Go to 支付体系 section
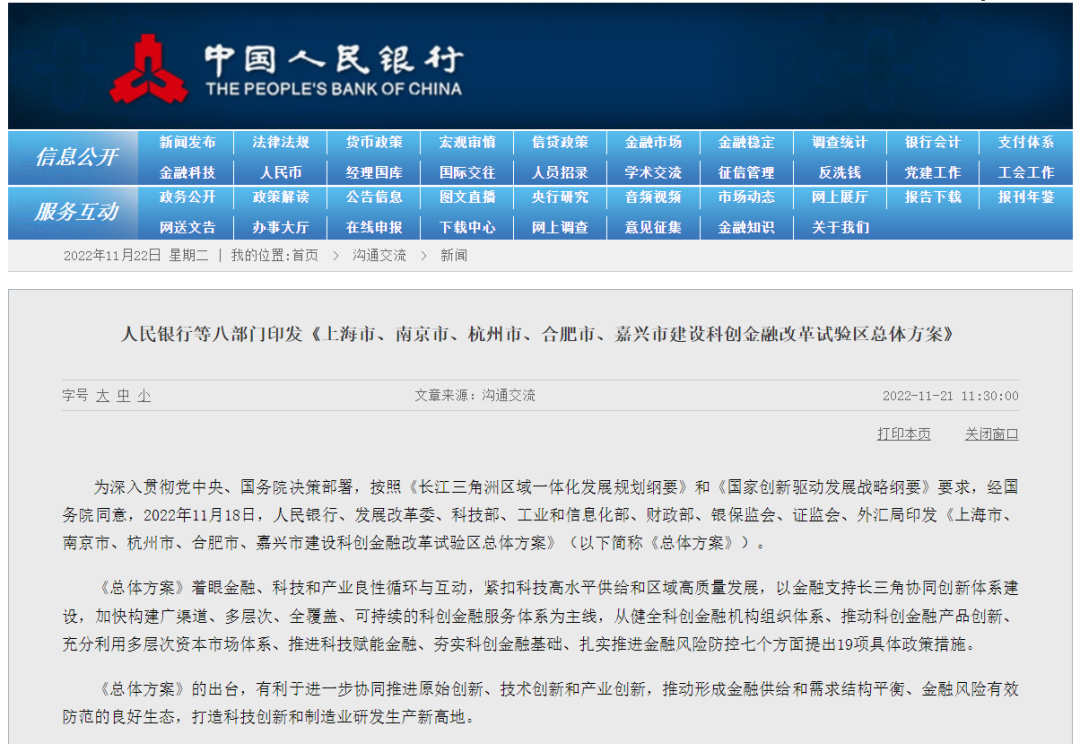This screenshot has height=744, width=1080. pos(1026,143)
